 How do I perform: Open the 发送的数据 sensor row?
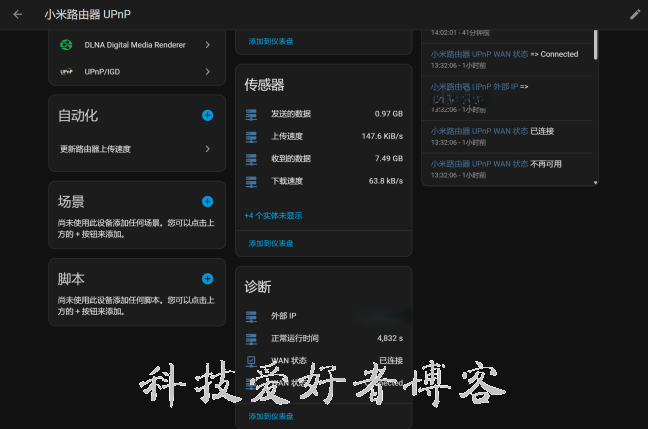pyautogui.click(x=324, y=114)
